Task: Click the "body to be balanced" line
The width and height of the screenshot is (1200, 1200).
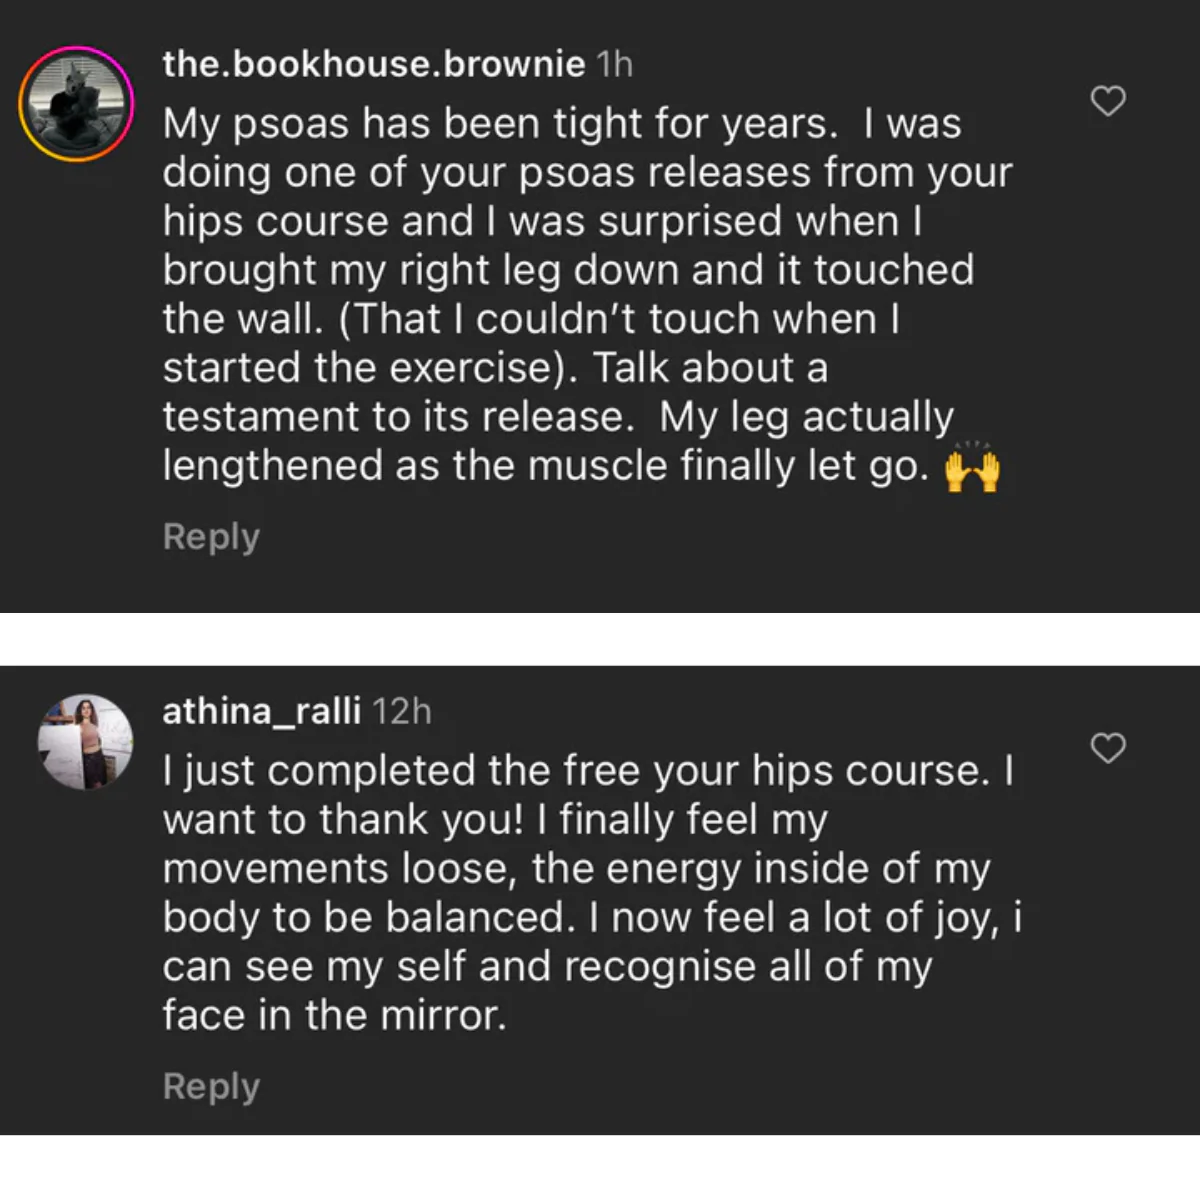Action: tap(592, 918)
